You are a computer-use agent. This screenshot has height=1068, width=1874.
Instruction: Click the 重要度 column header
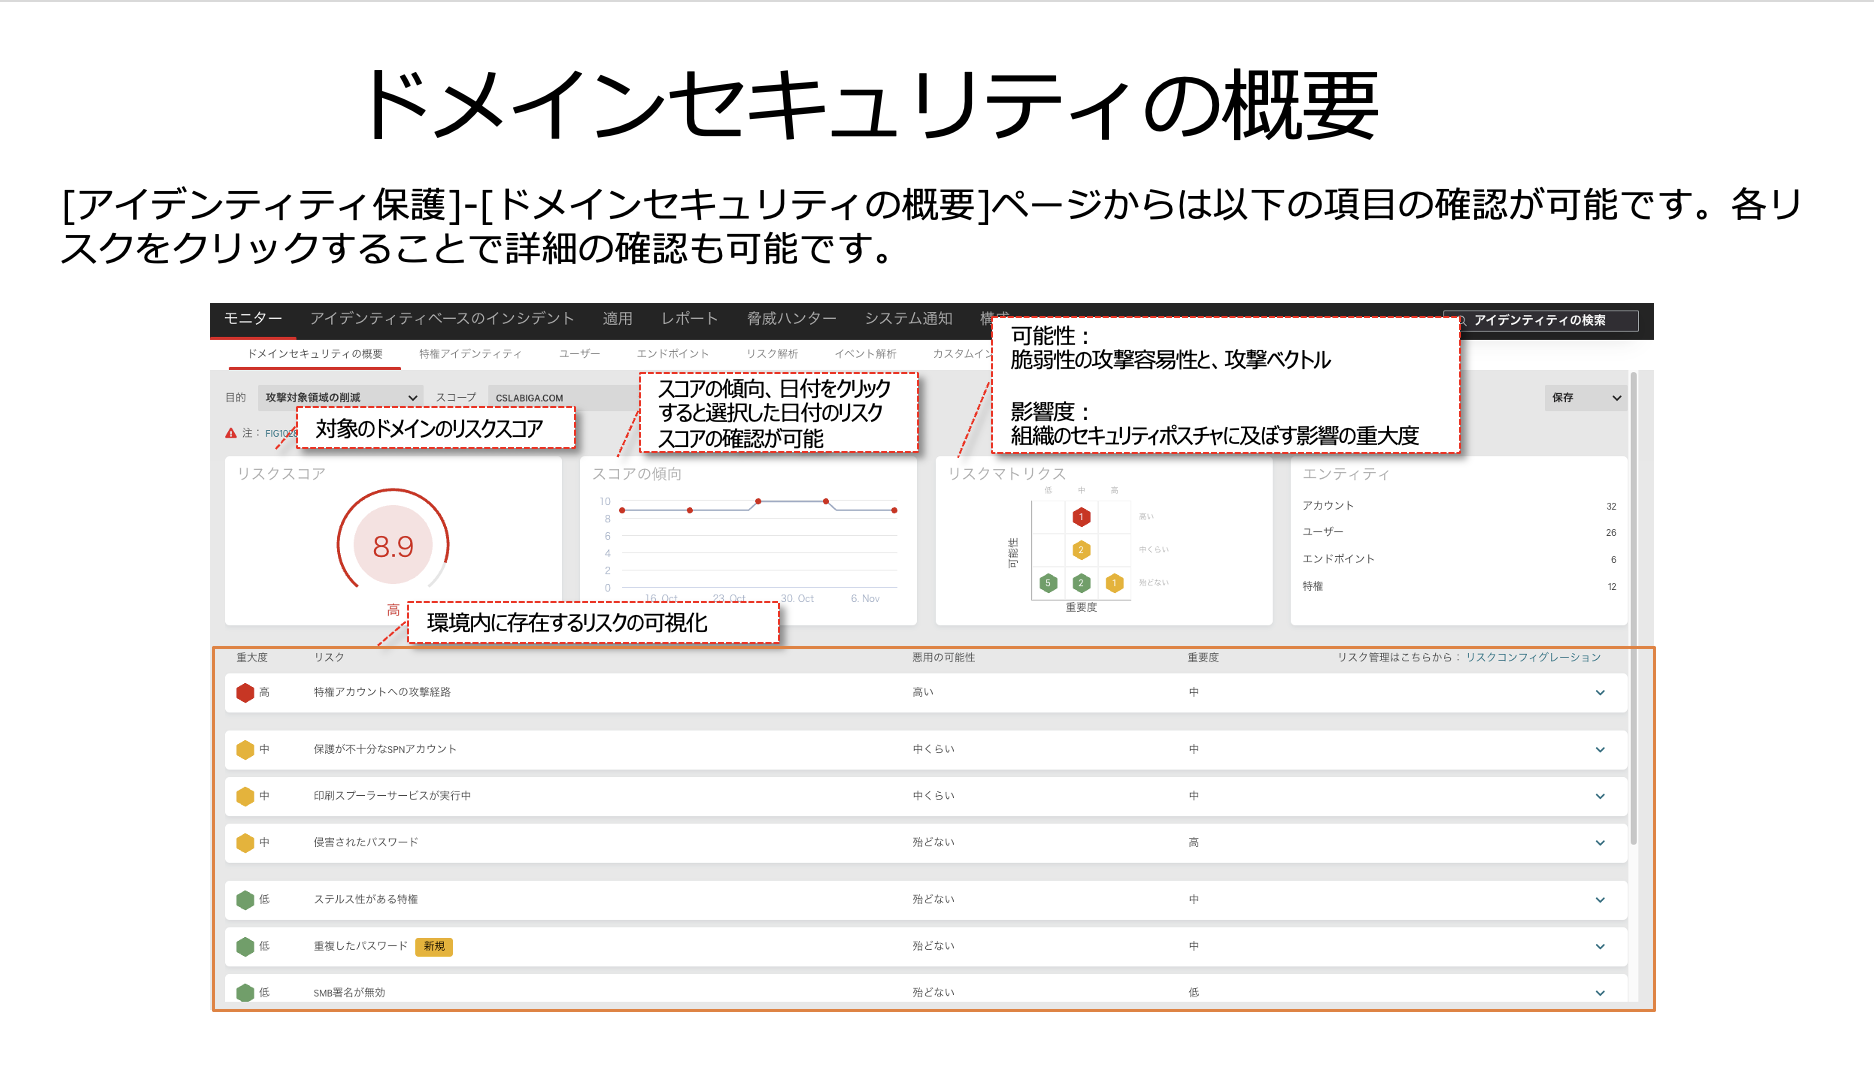[x=1203, y=657]
